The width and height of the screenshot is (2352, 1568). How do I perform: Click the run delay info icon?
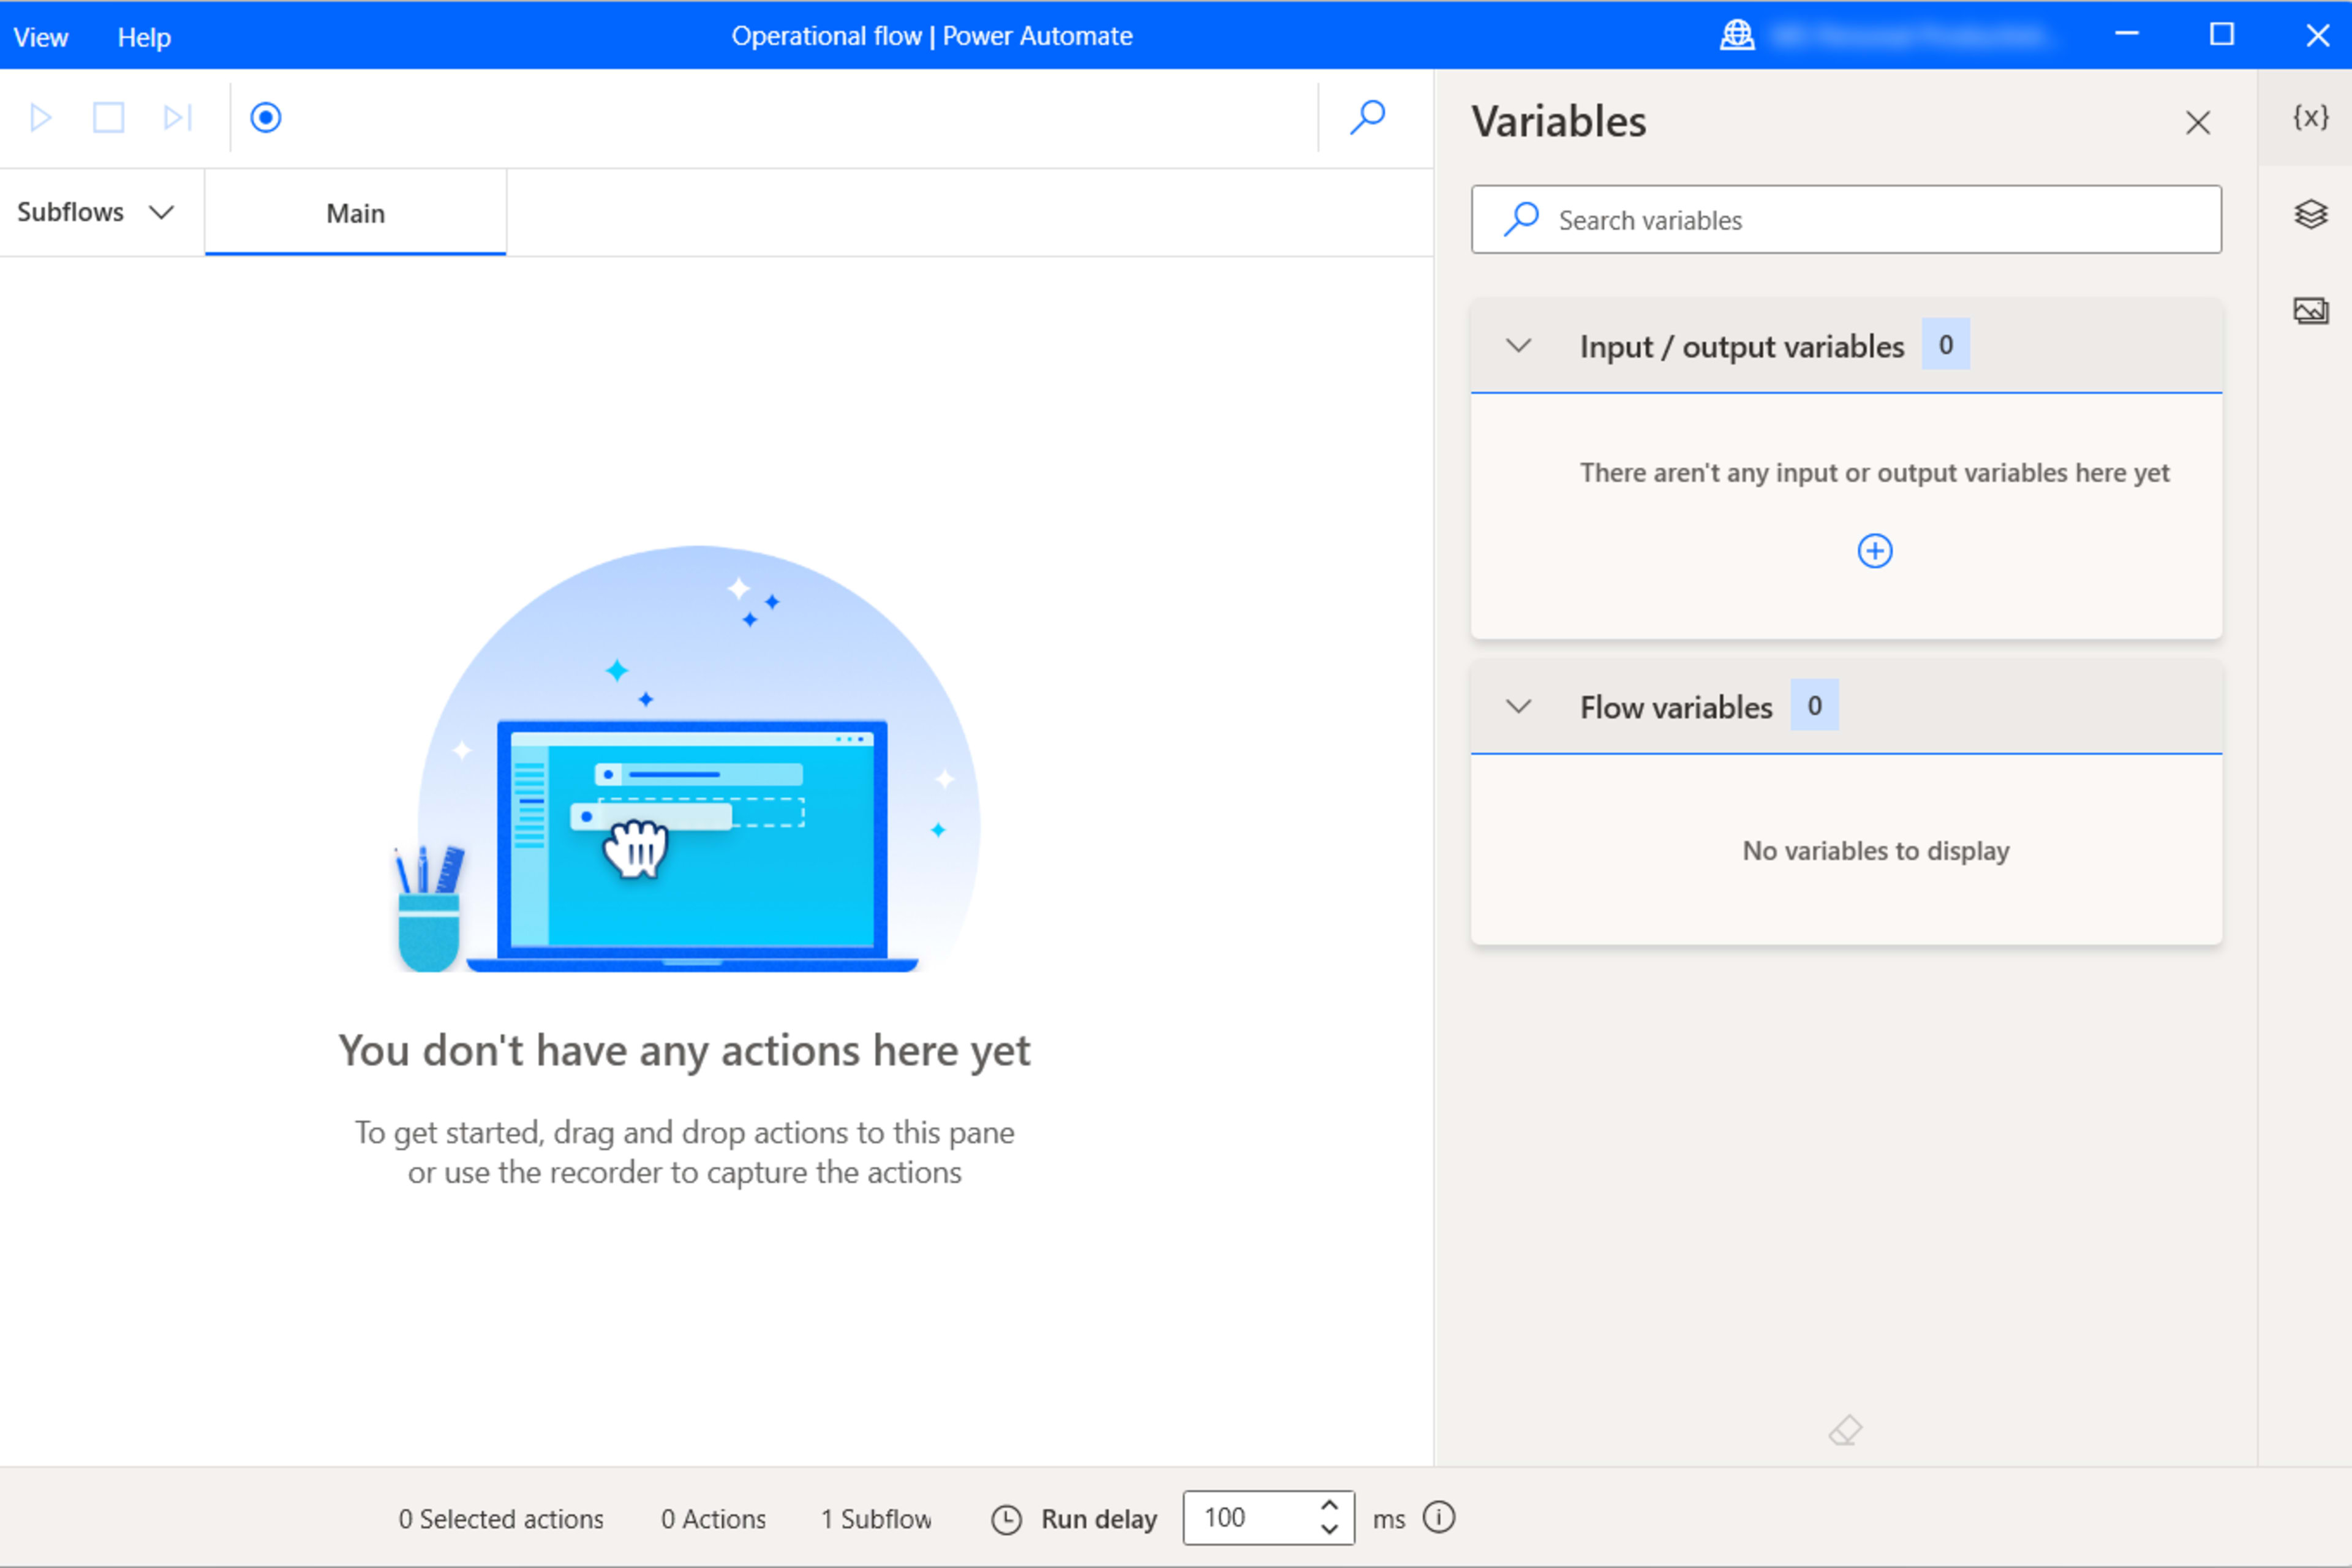1439,1518
